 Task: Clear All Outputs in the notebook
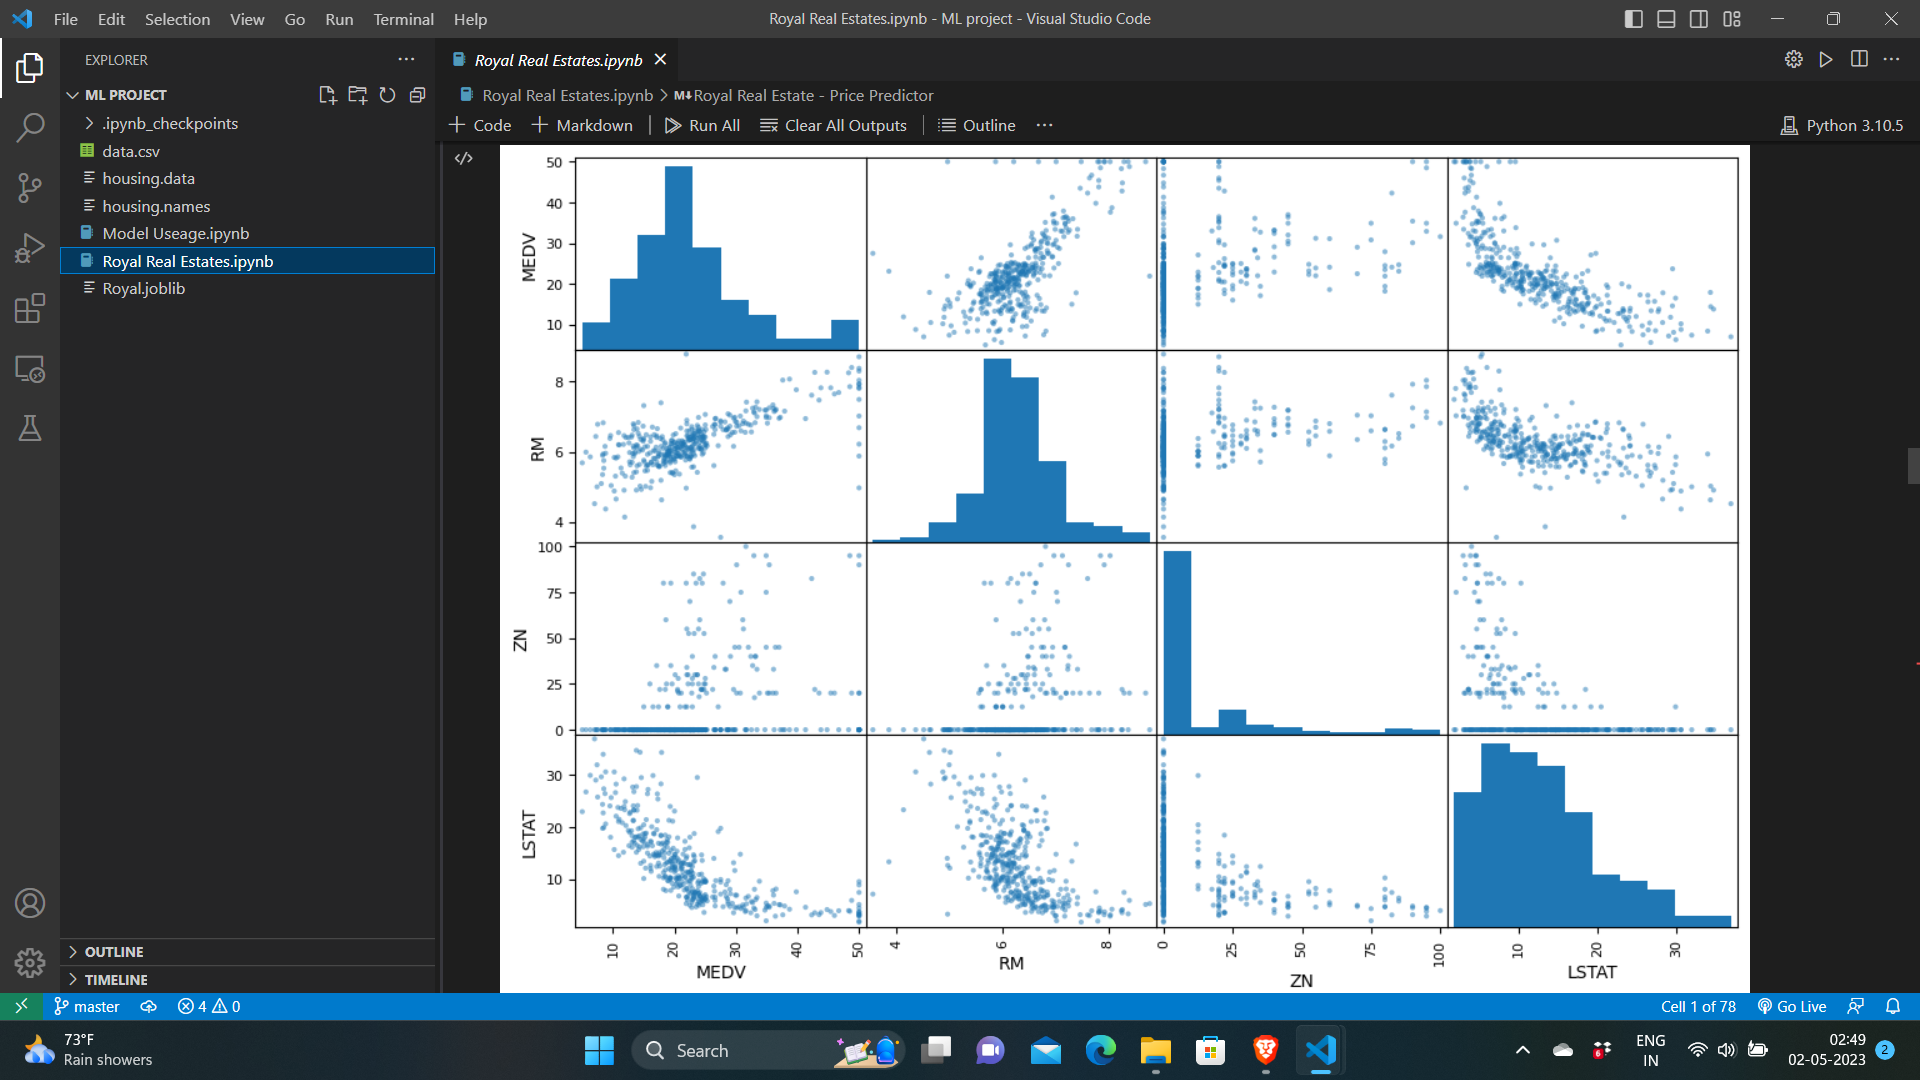[x=833, y=125]
